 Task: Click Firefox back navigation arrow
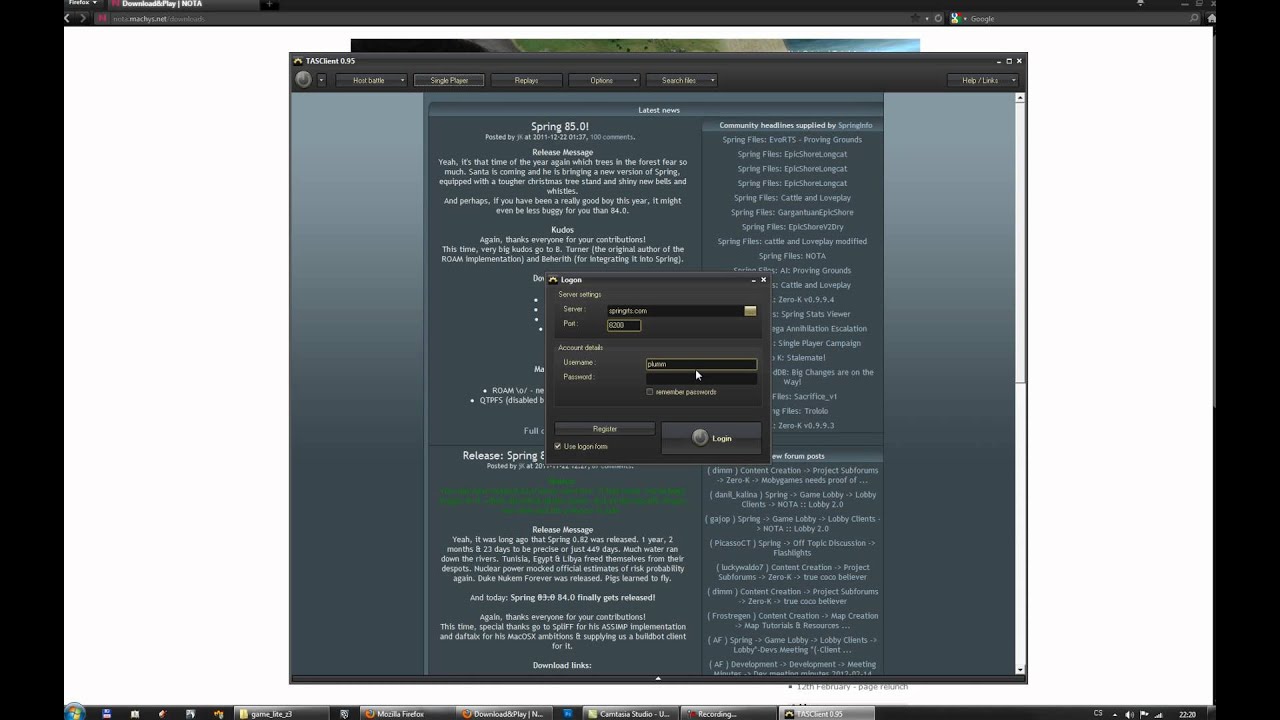69,18
